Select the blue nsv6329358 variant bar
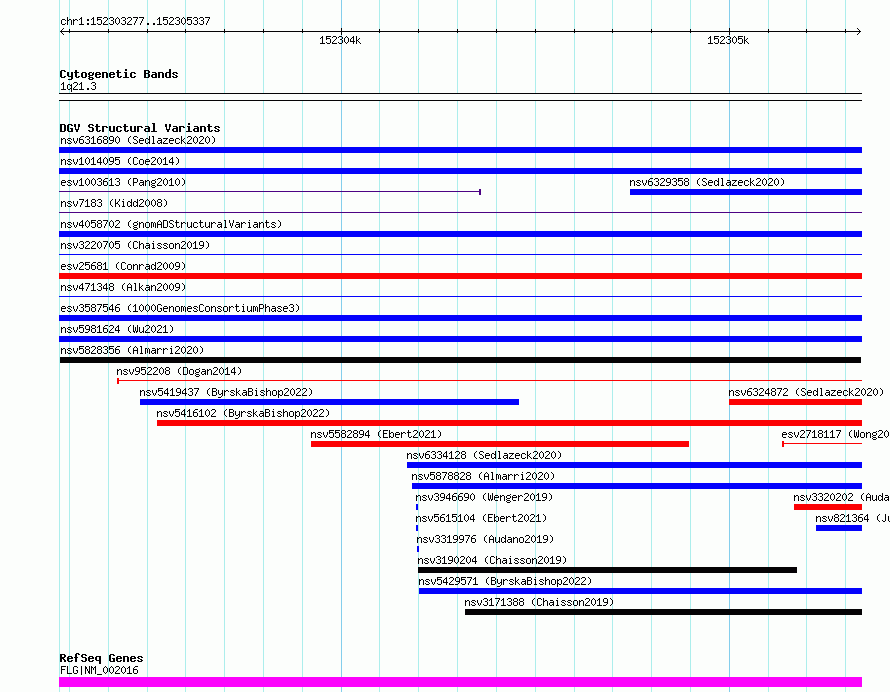 coord(746,192)
